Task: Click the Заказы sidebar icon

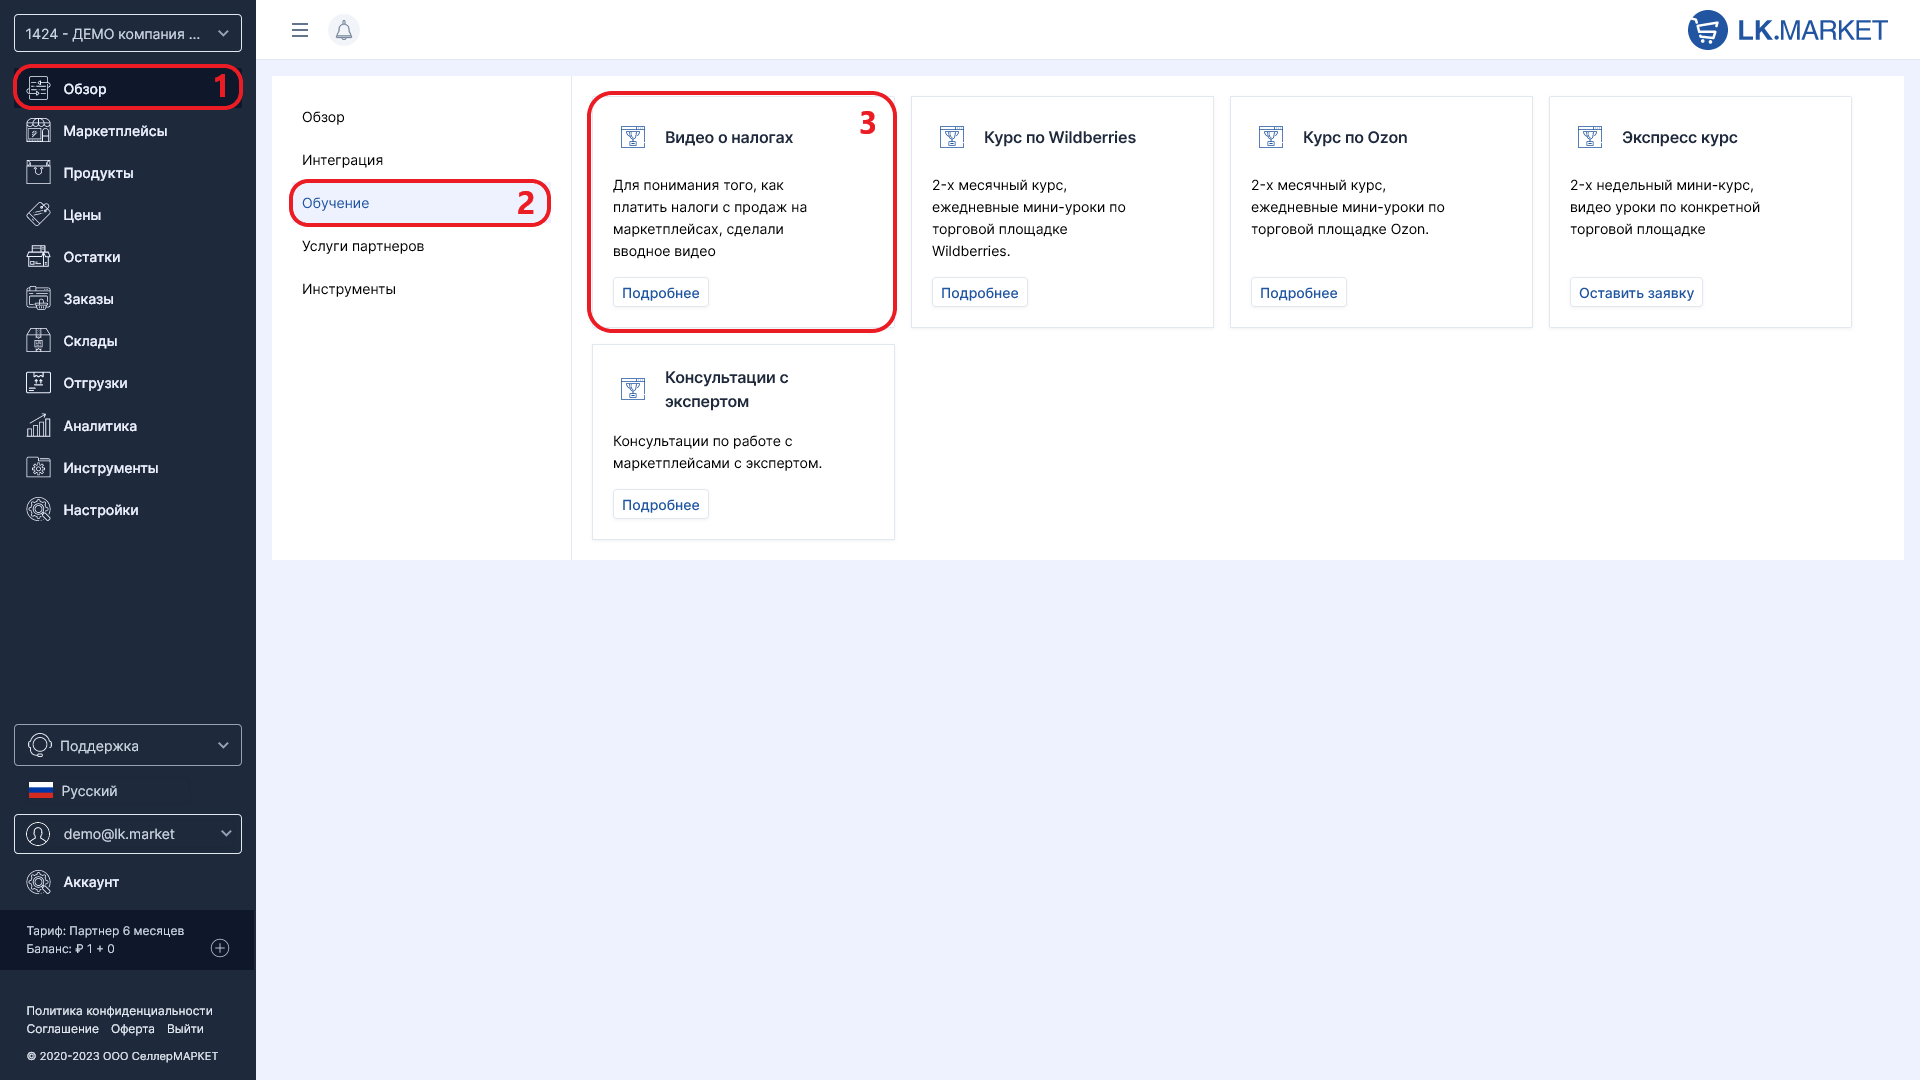Action: (x=38, y=299)
